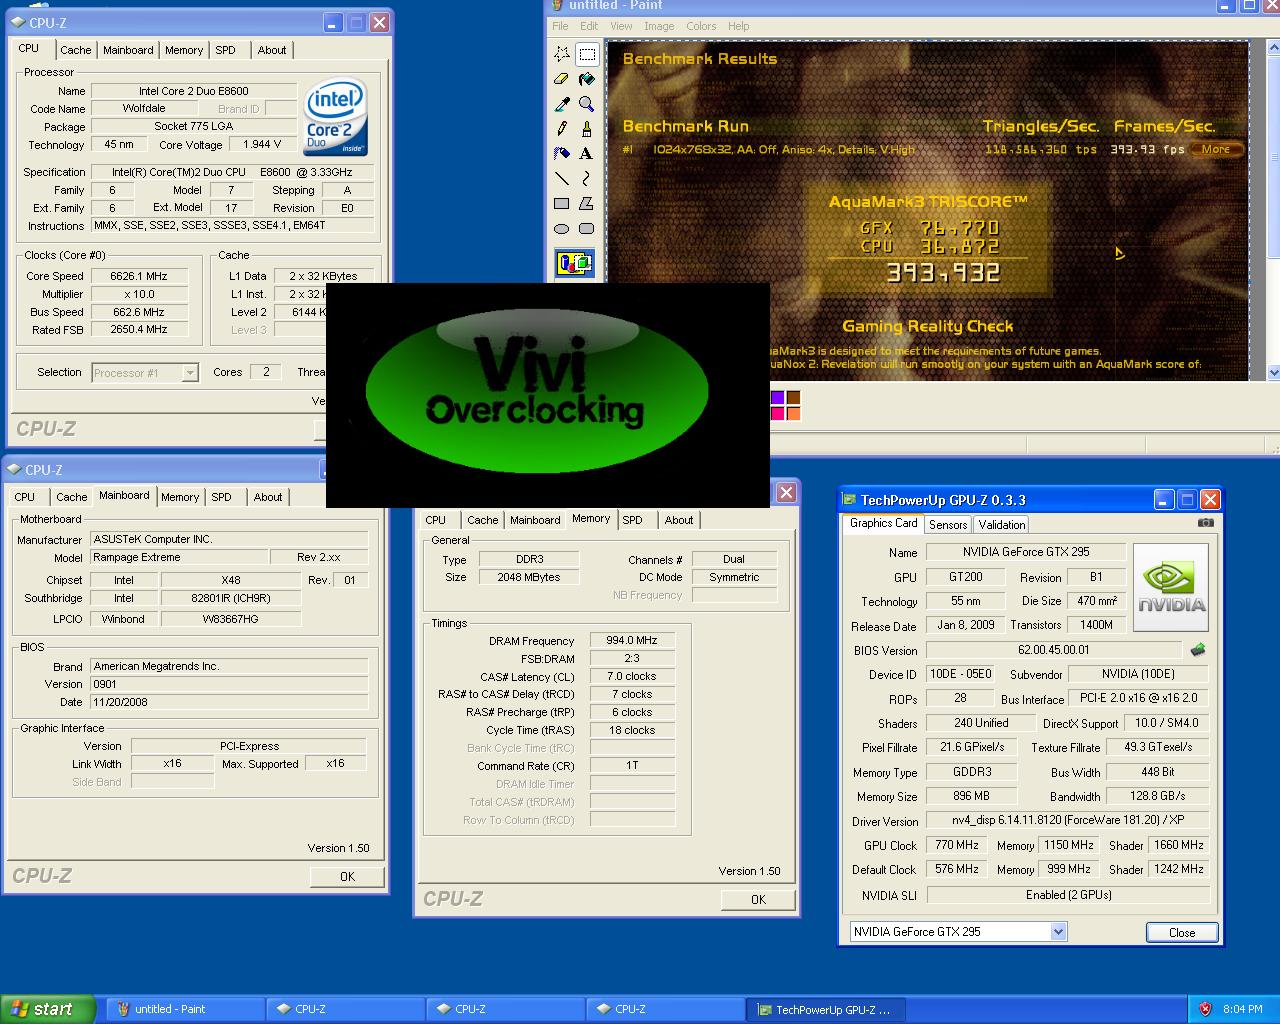Viewport: 1280px width, 1024px height.
Task: Click the DRAM Frequency value 994.0 MHz
Action: [x=632, y=640]
